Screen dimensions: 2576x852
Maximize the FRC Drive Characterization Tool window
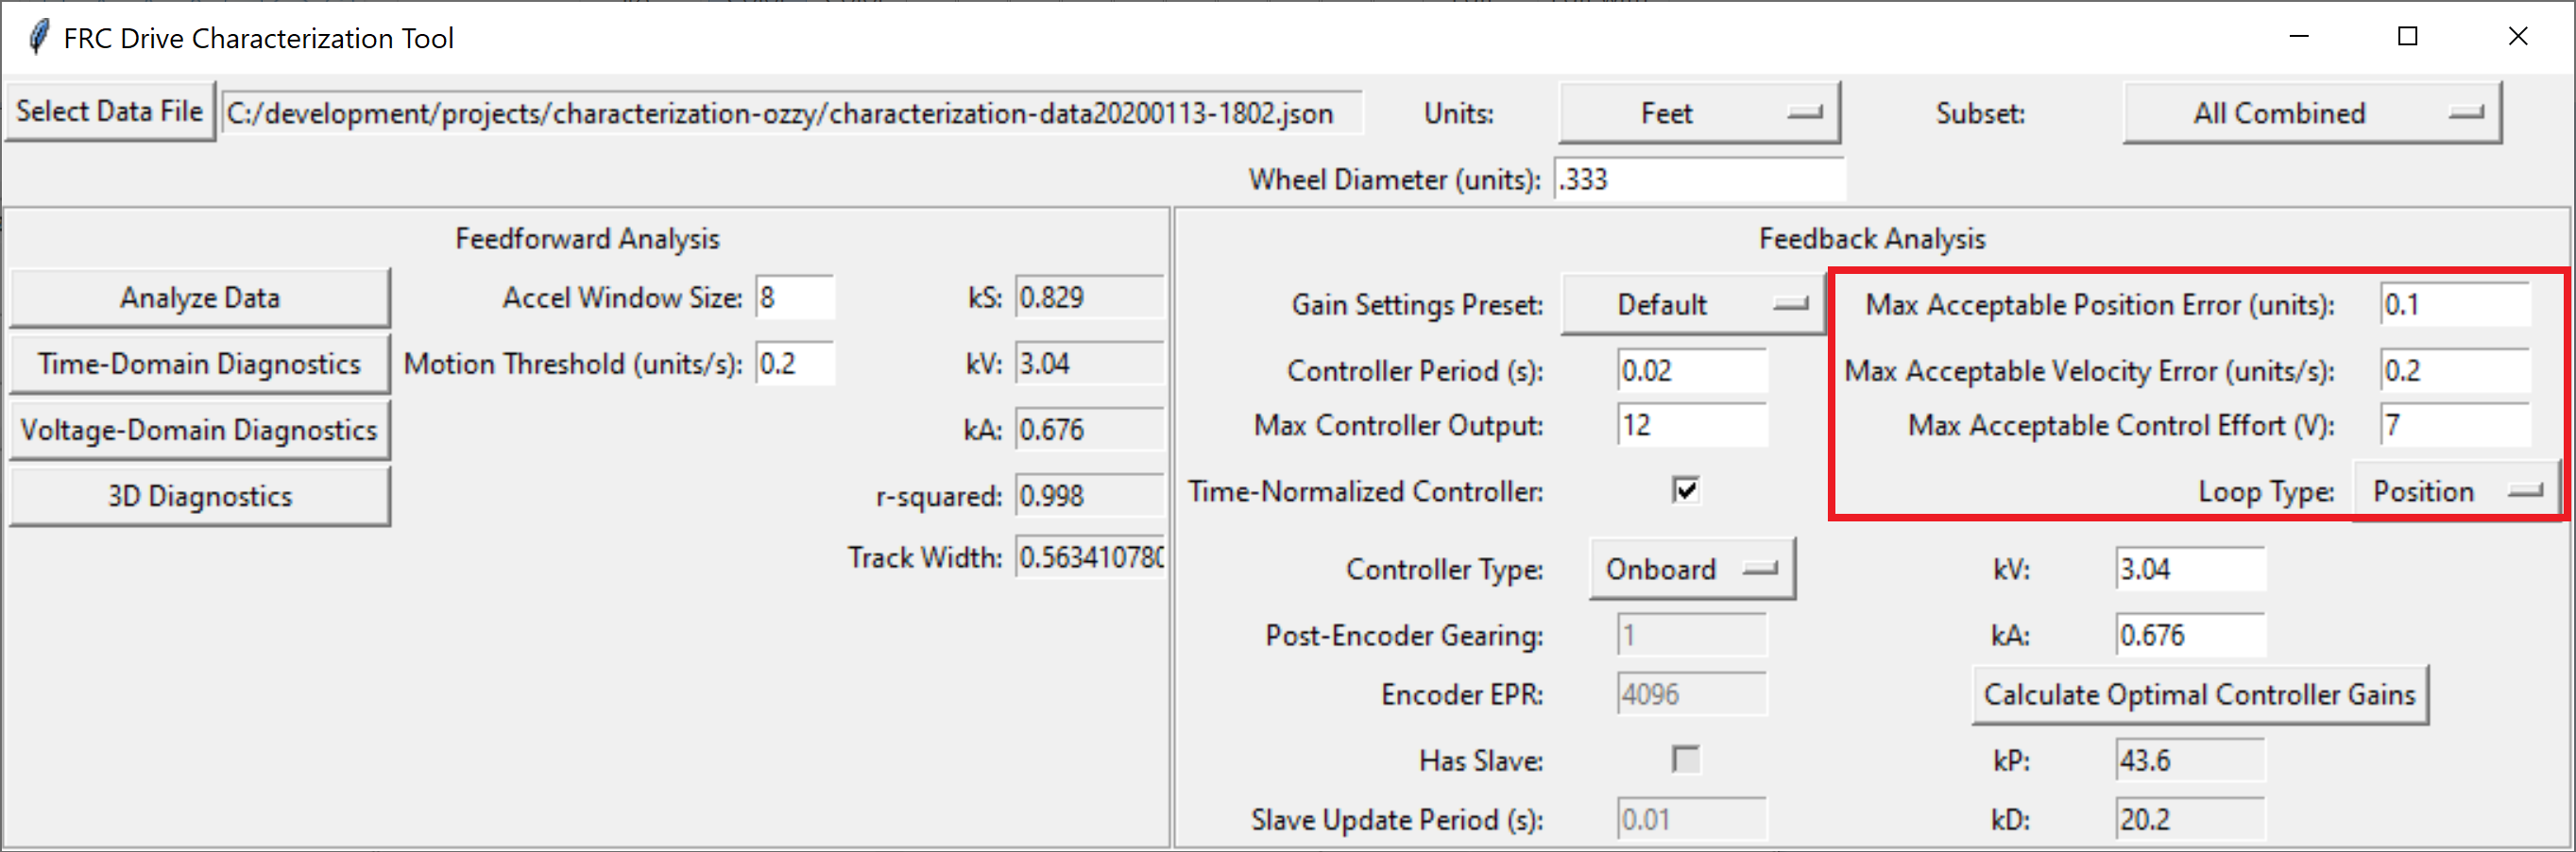2408,37
